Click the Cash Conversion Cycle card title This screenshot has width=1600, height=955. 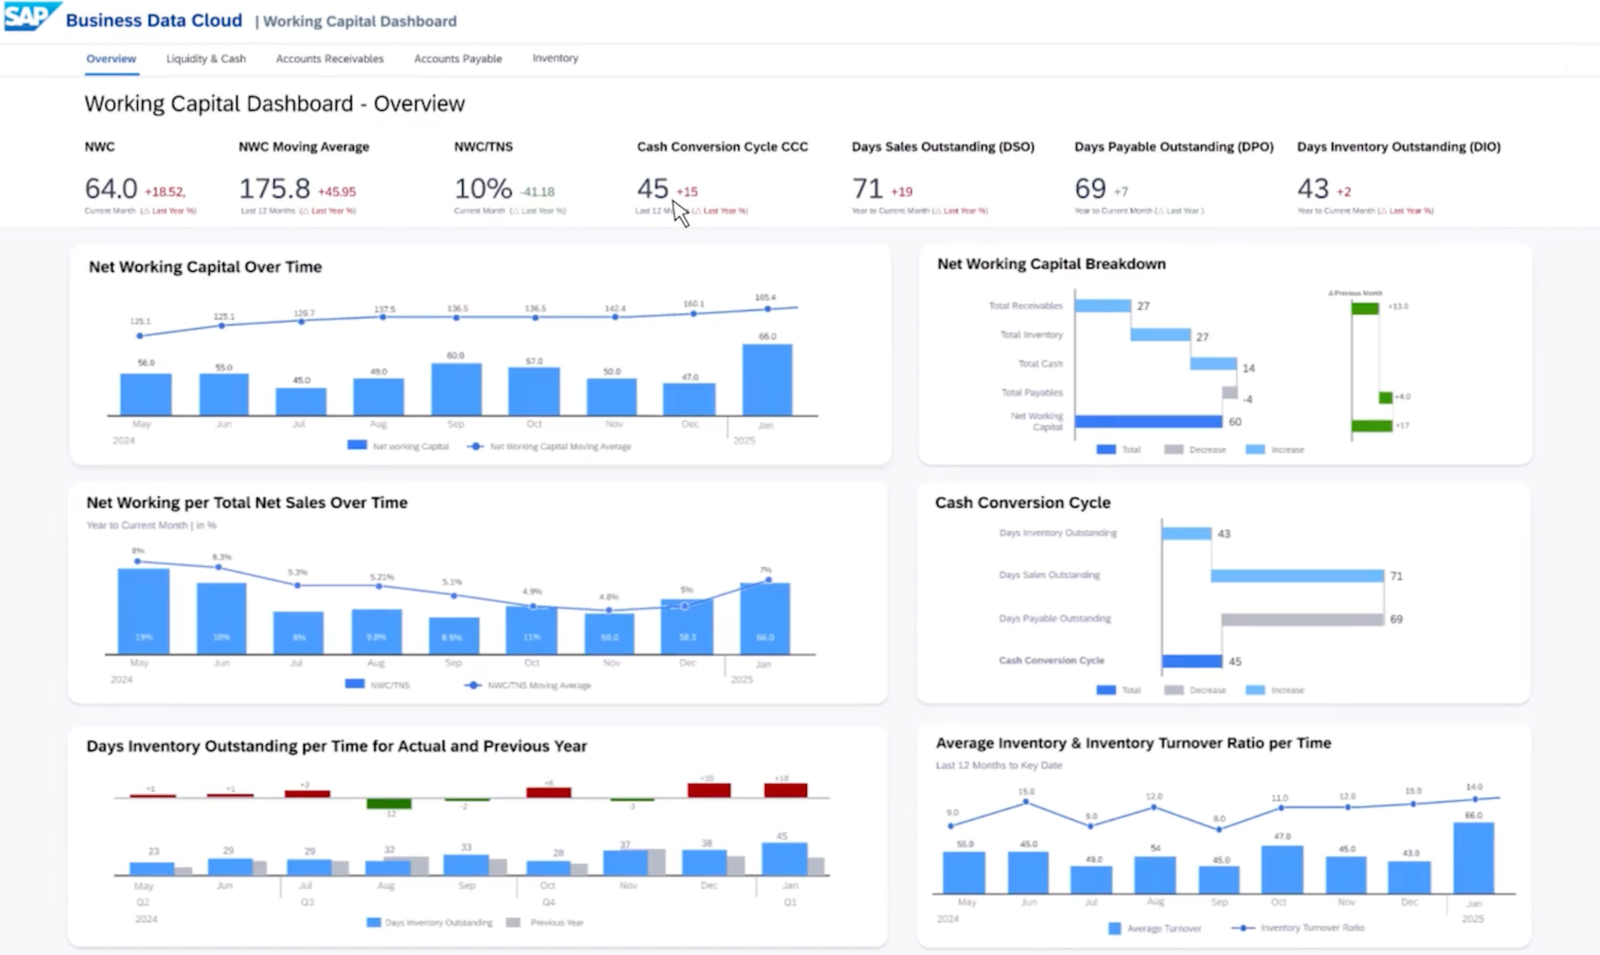tap(1023, 503)
